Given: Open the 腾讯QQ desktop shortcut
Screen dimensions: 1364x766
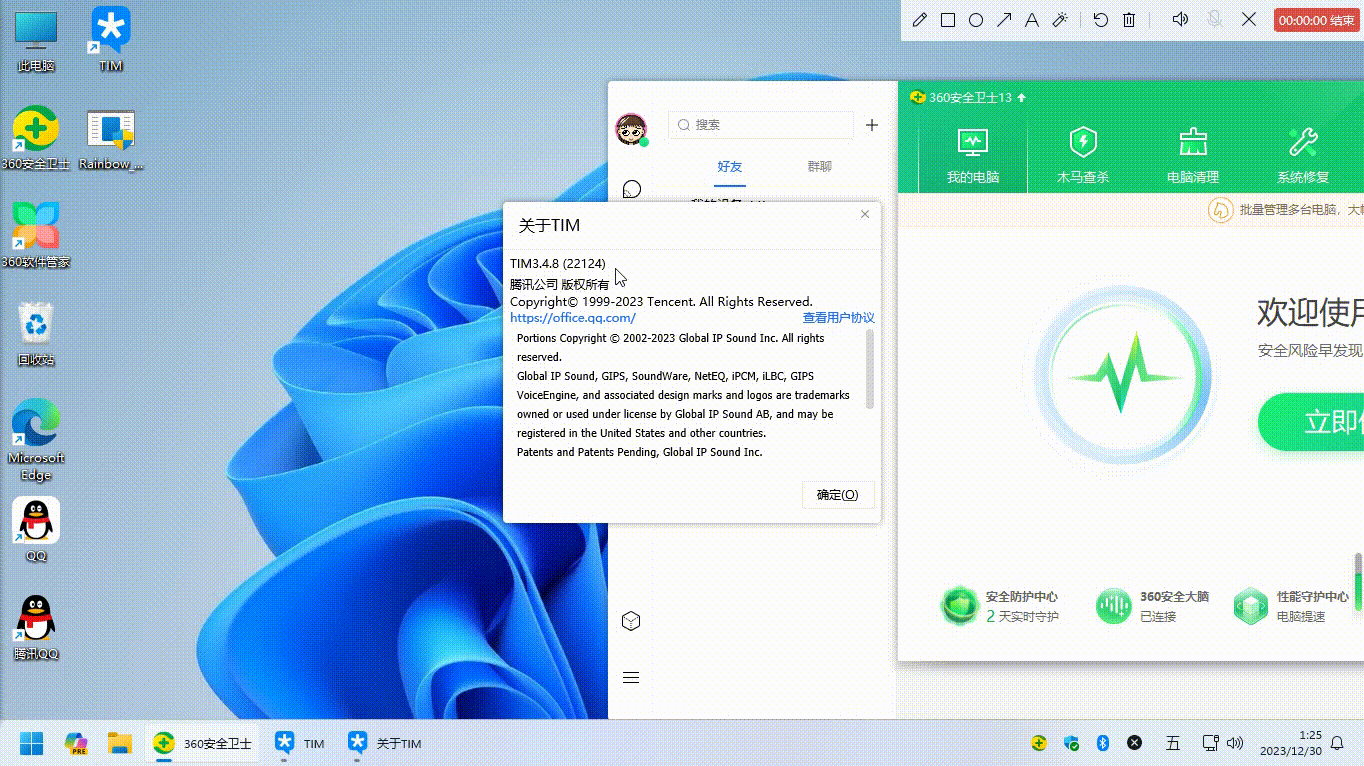Looking at the screenshot, I should (x=36, y=629).
